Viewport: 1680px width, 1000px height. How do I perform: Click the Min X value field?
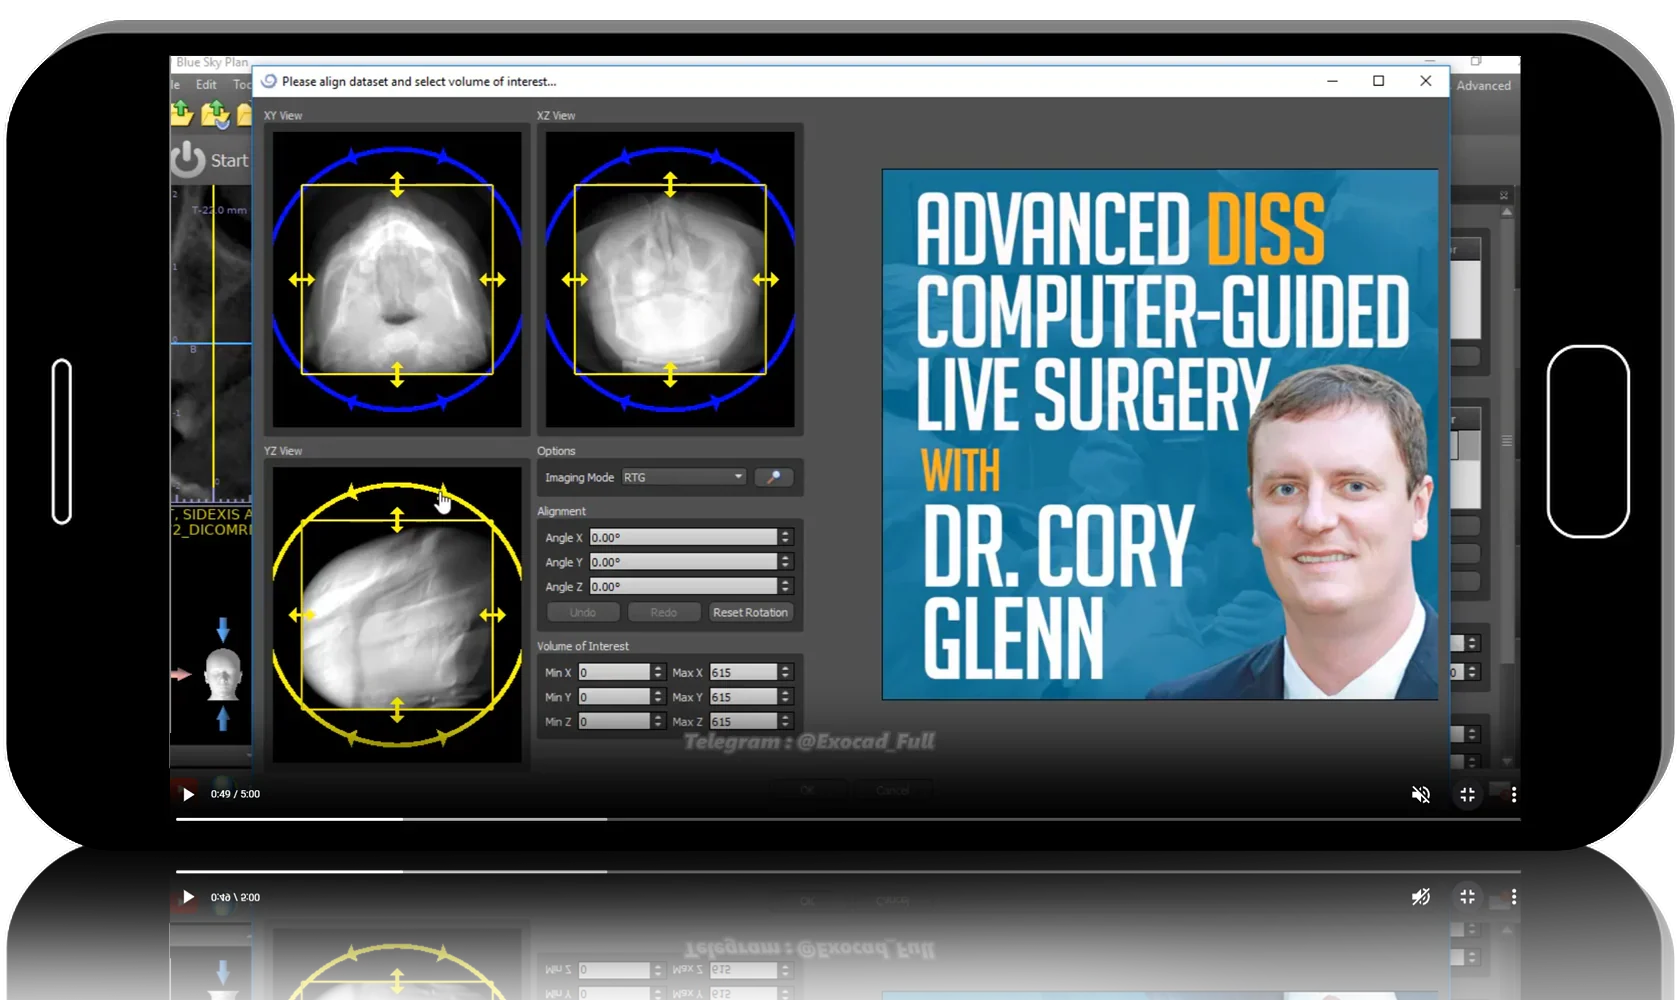point(614,672)
